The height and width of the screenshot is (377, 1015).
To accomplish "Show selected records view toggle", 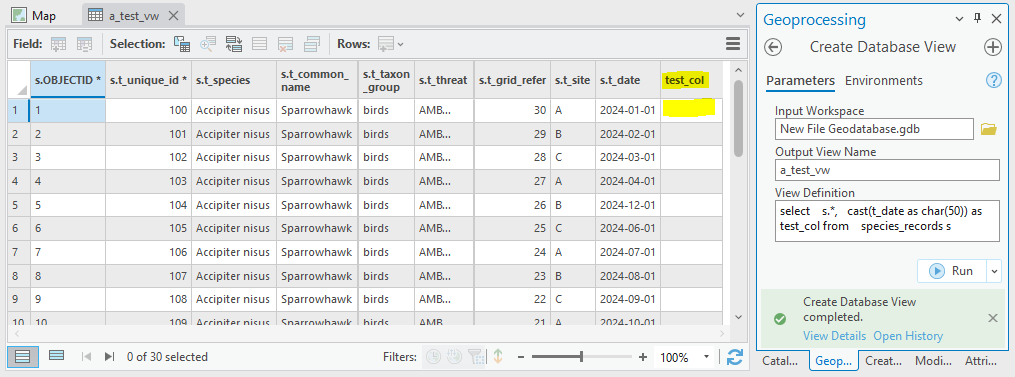I will click(x=56, y=356).
